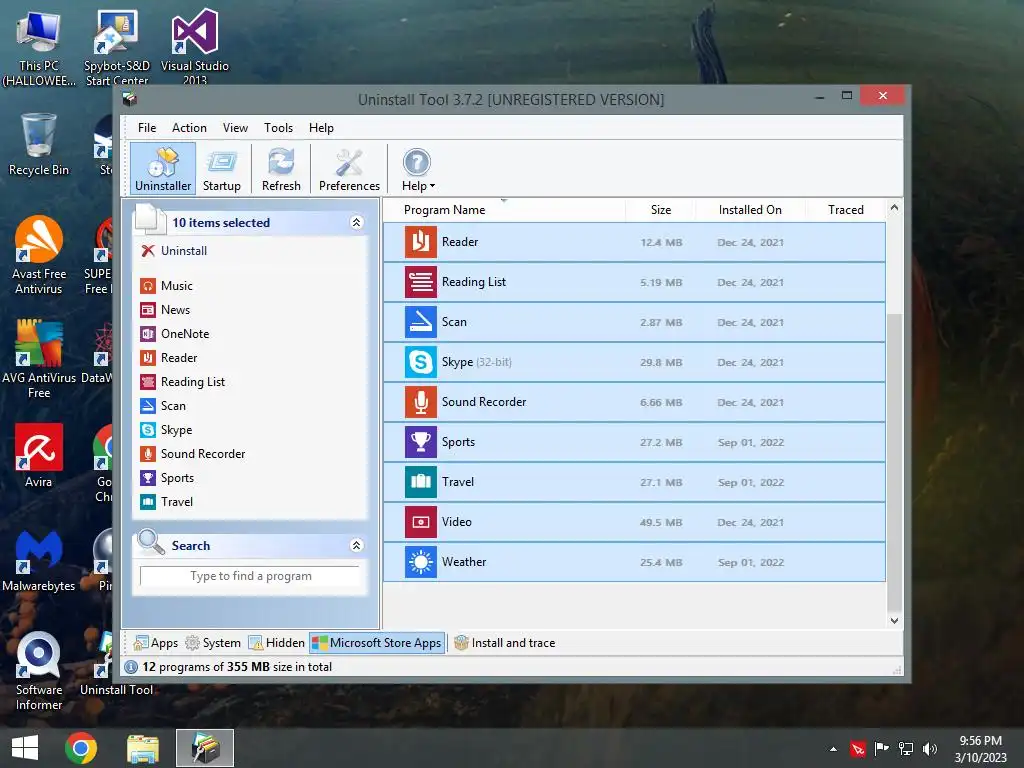The width and height of the screenshot is (1024, 768).
Task: Sort by Traced column header
Action: 846,210
